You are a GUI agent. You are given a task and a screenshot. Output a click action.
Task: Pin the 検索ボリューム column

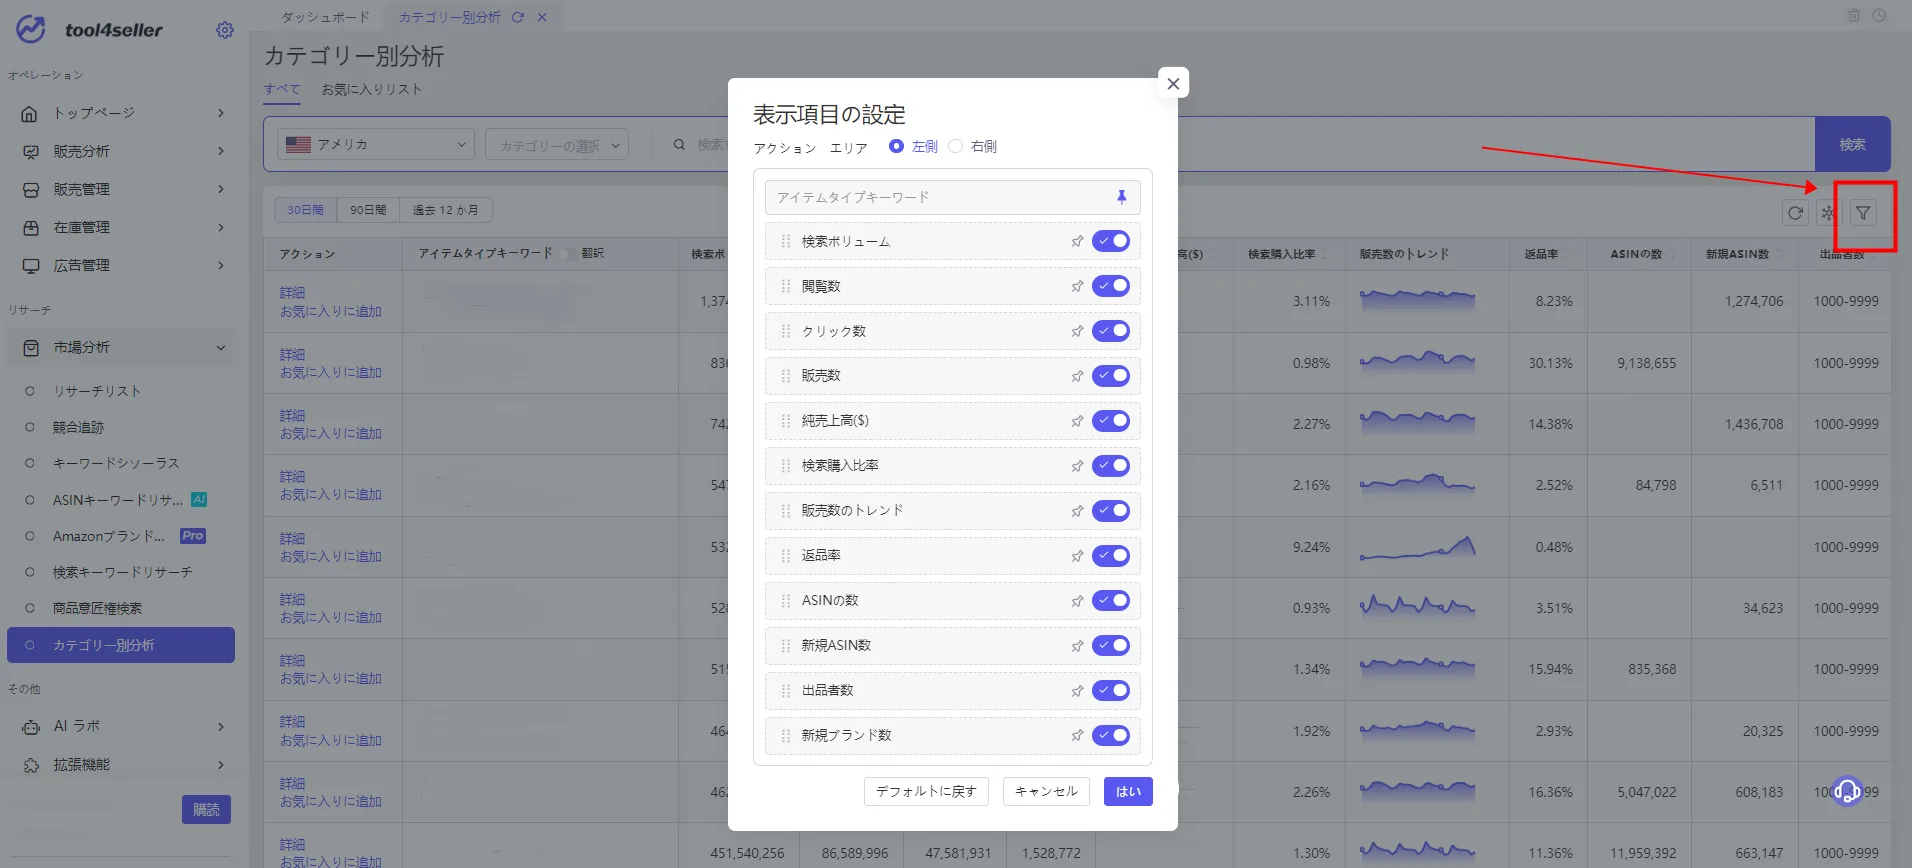coord(1077,241)
